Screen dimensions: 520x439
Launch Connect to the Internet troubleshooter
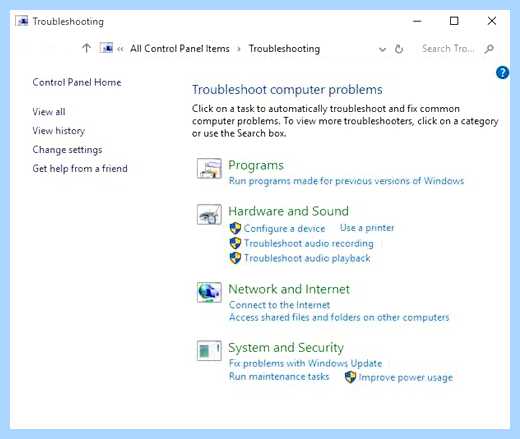[279, 305]
